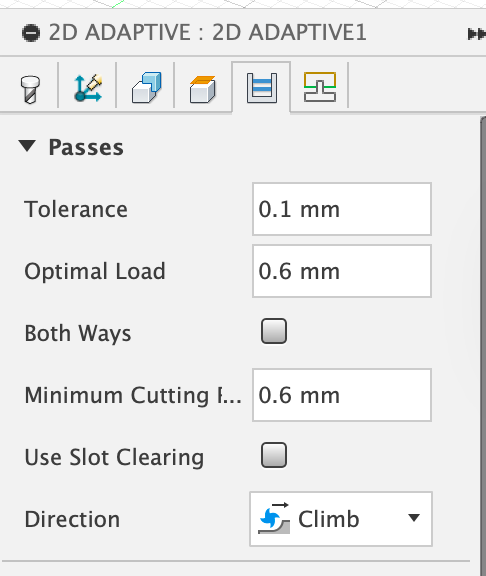The image size is (486, 576).
Task: Collapse the Passes section triangle
Action: [x=27, y=146]
